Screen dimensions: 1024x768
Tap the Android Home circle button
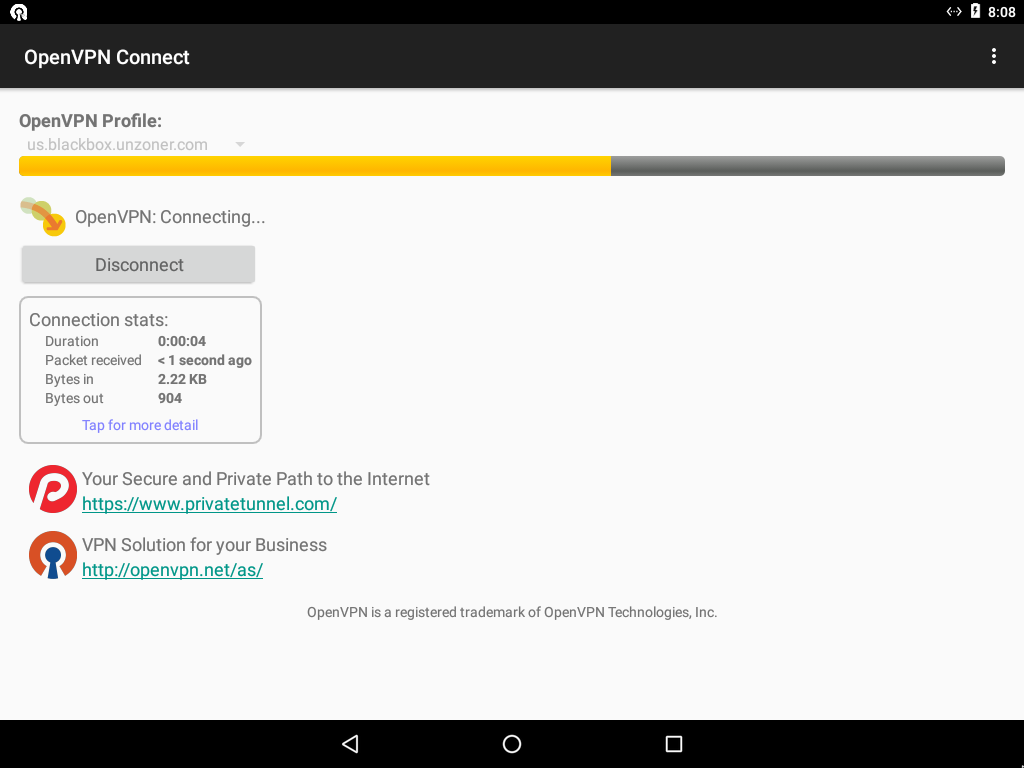coord(512,744)
